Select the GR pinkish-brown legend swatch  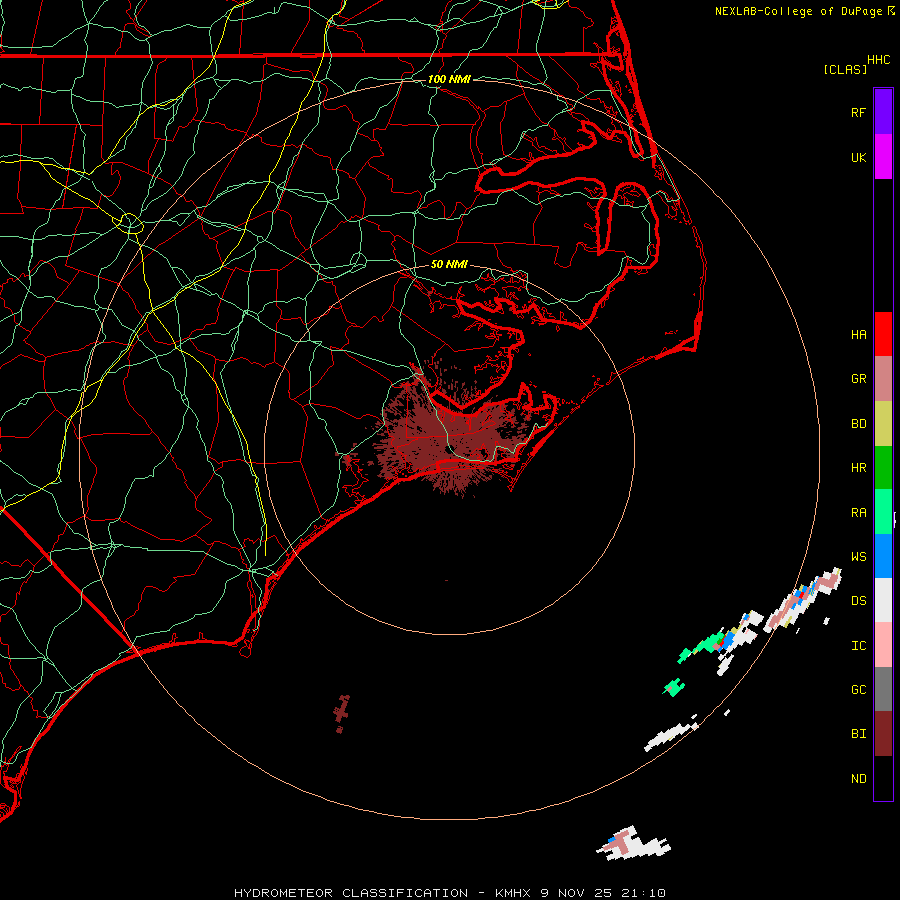883,379
